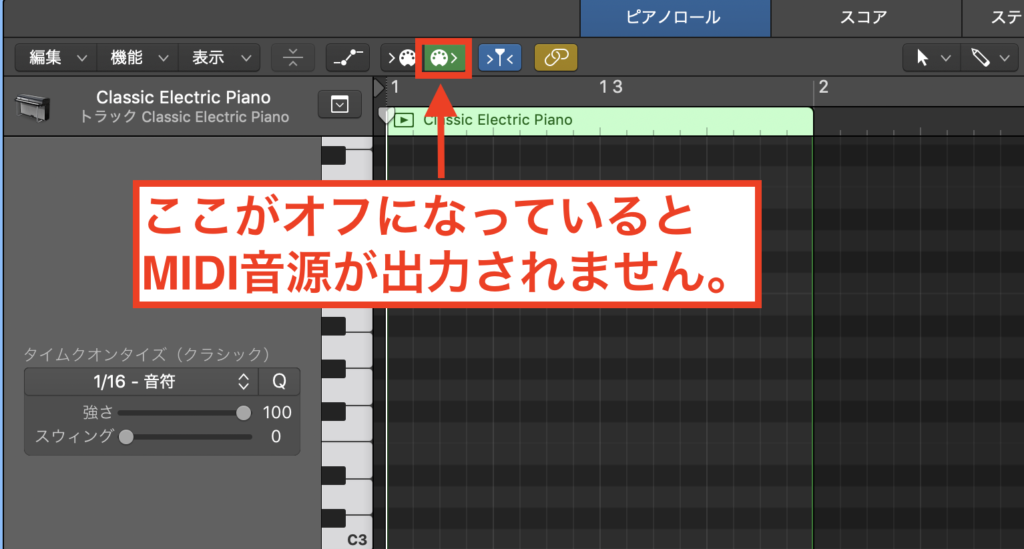Toggle the blue catch playhead button
The height and width of the screenshot is (549, 1024).
(x=500, y=58)
